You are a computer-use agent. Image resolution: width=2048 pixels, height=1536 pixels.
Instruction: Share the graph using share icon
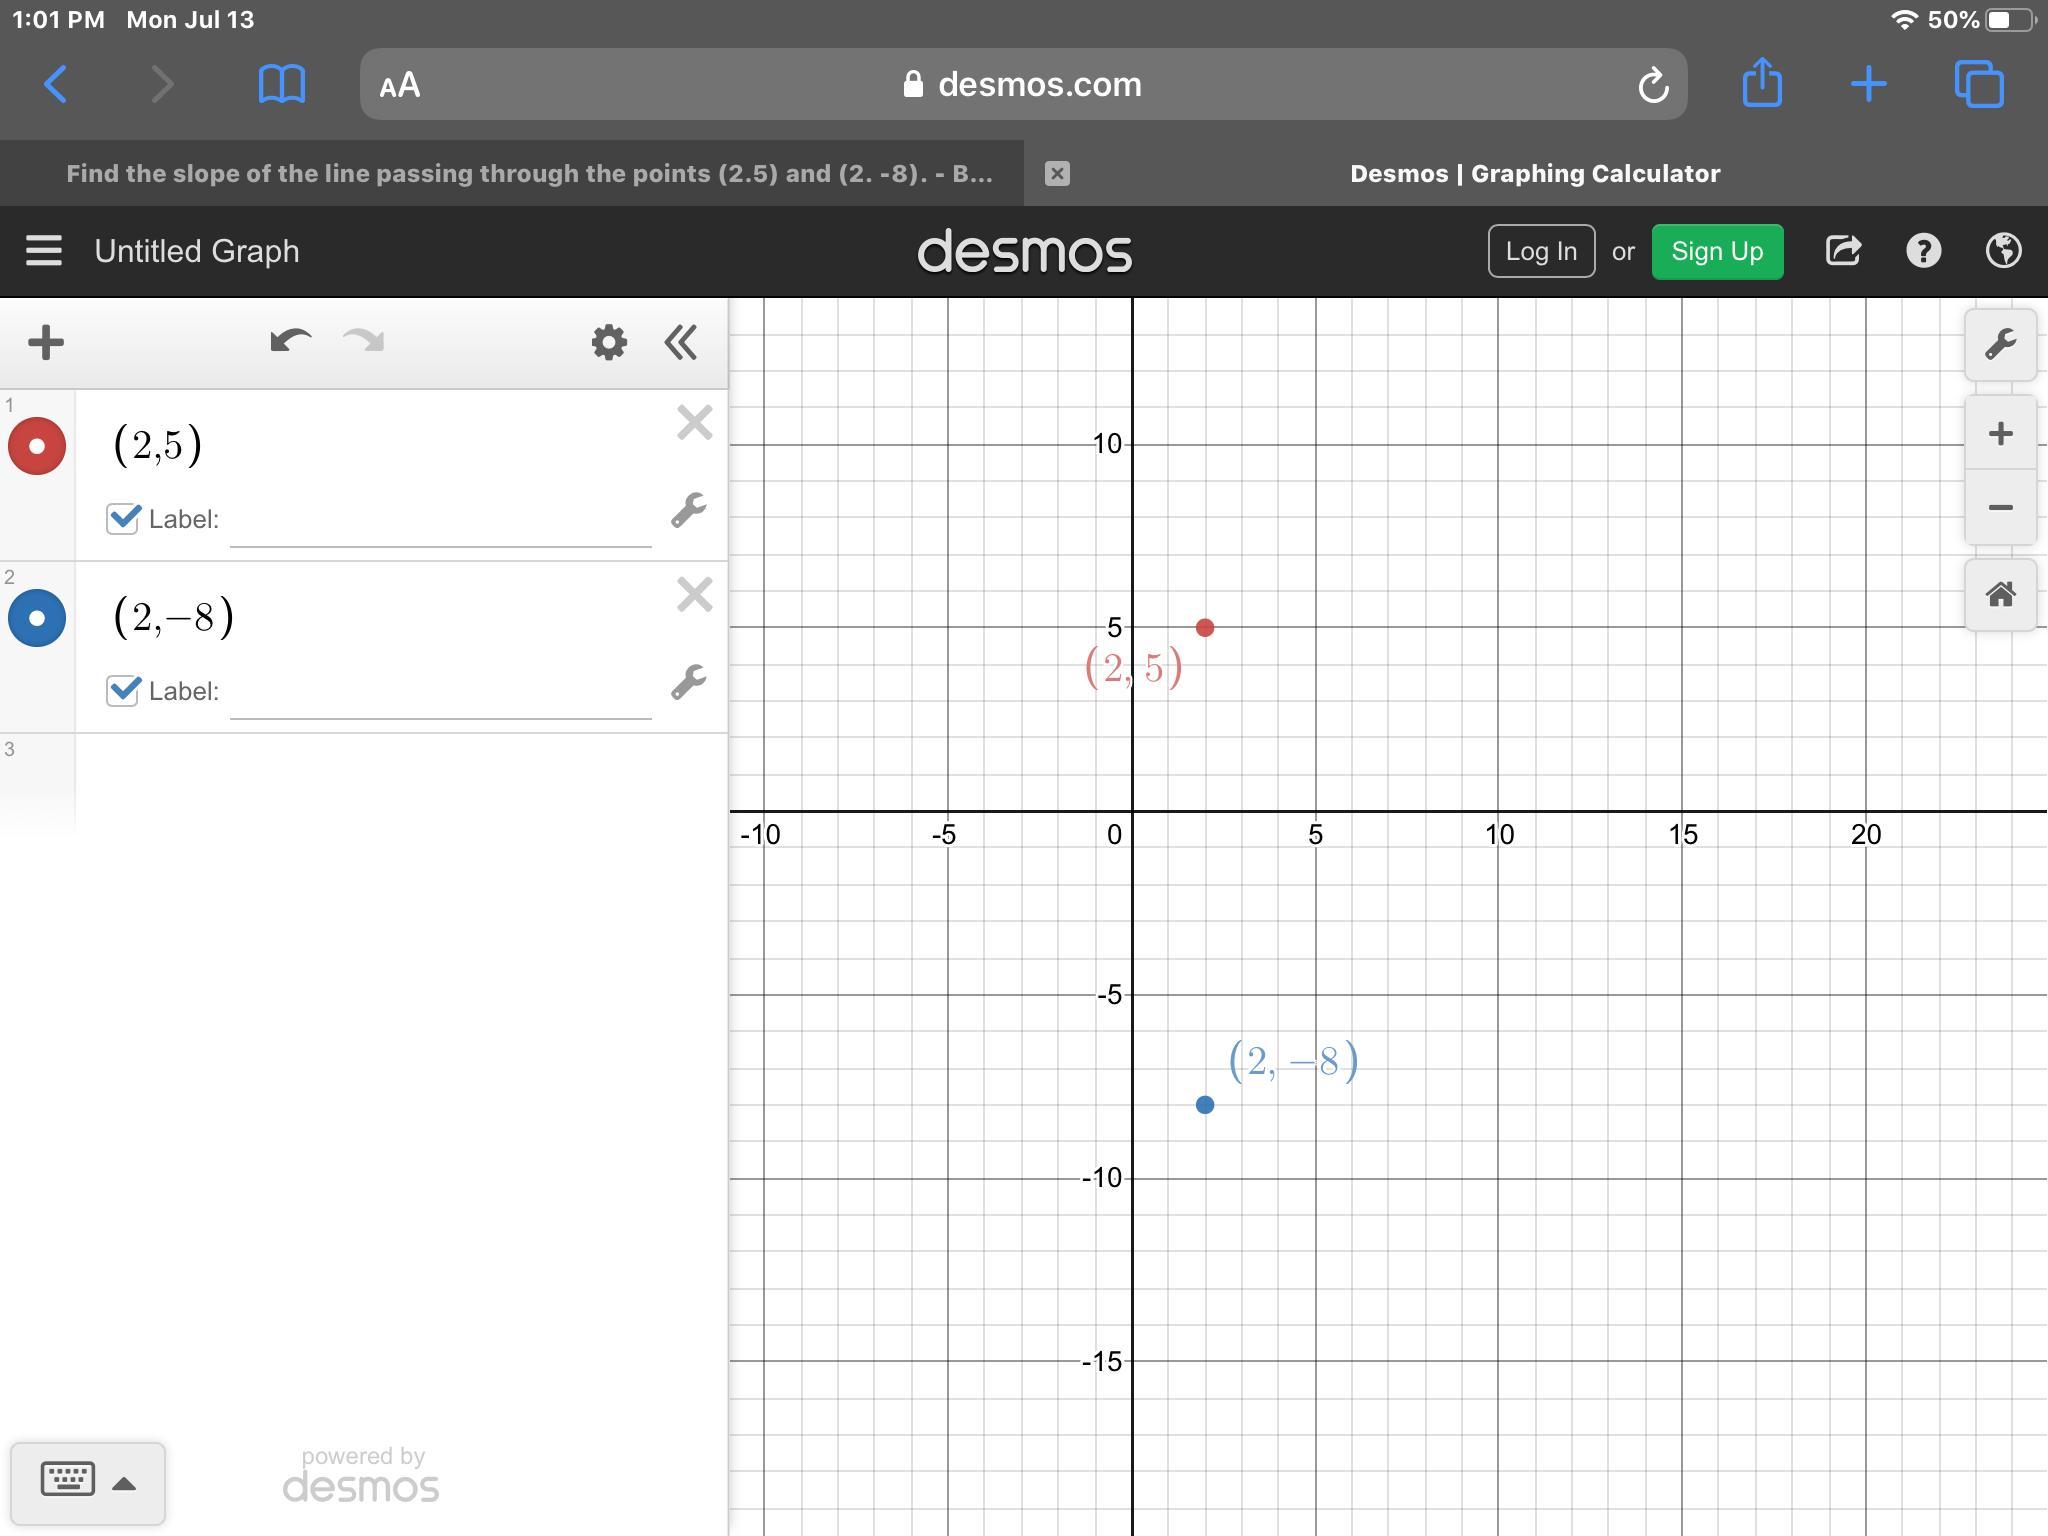click(1843, 251)
